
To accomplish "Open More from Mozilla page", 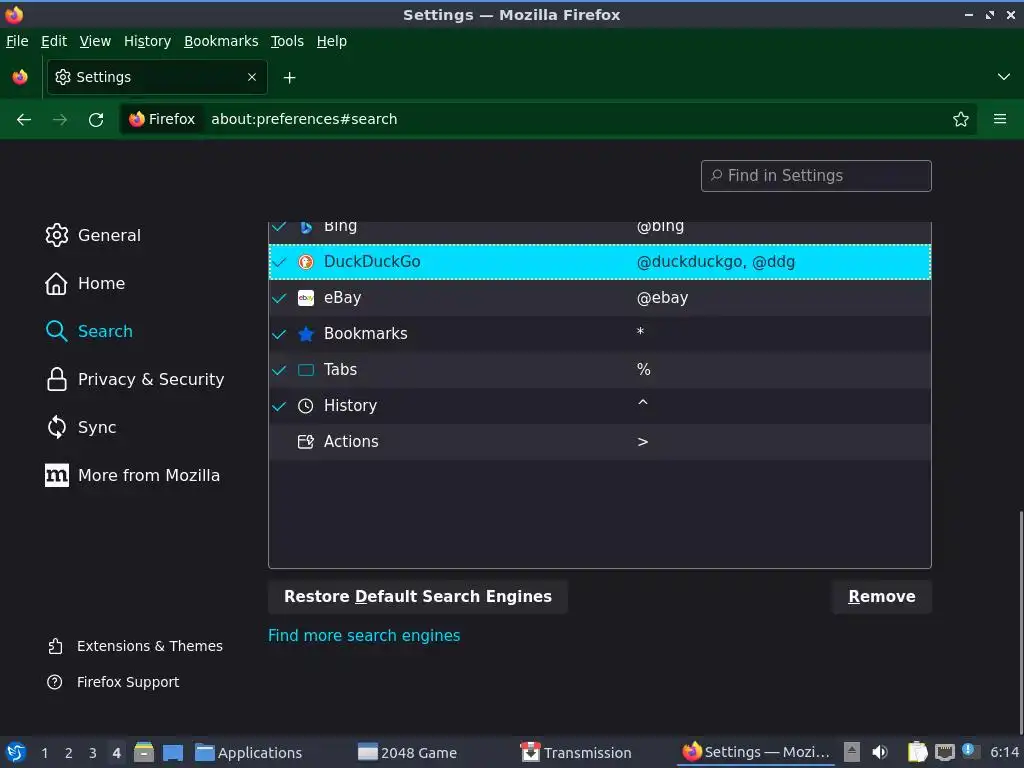I will click(133, 475).
